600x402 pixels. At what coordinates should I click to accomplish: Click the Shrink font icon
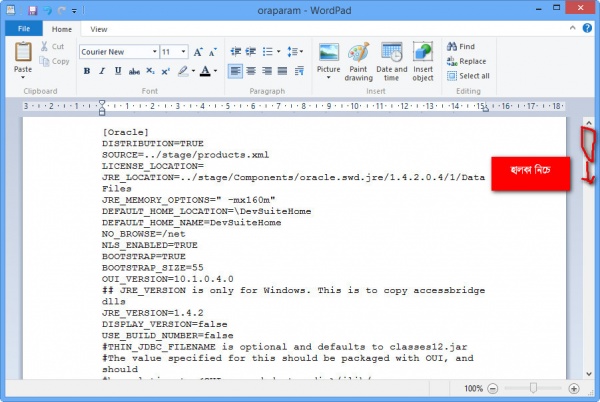click(x=212, y=52)
